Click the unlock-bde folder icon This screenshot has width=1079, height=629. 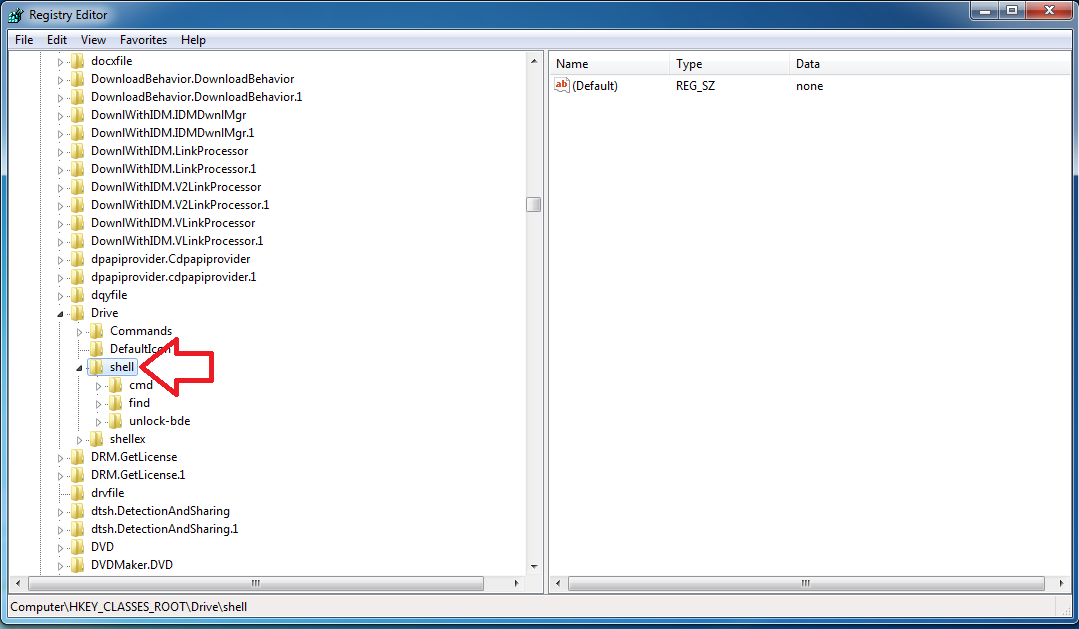(116, 421)
